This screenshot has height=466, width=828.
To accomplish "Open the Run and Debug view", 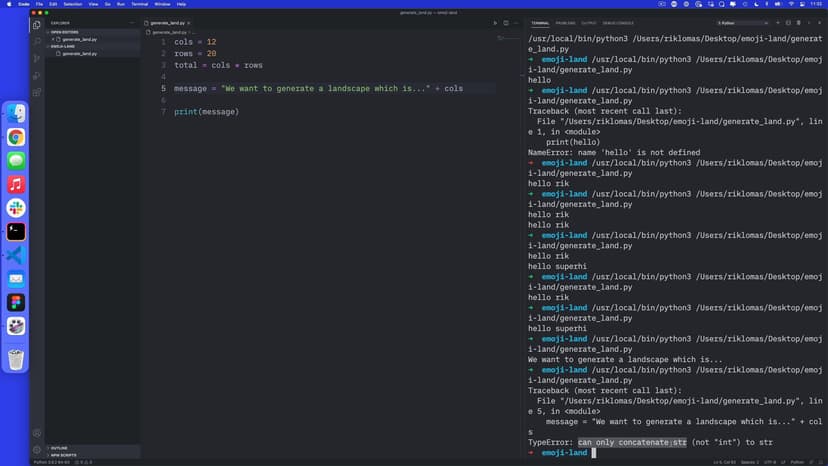I will point(37,75).
